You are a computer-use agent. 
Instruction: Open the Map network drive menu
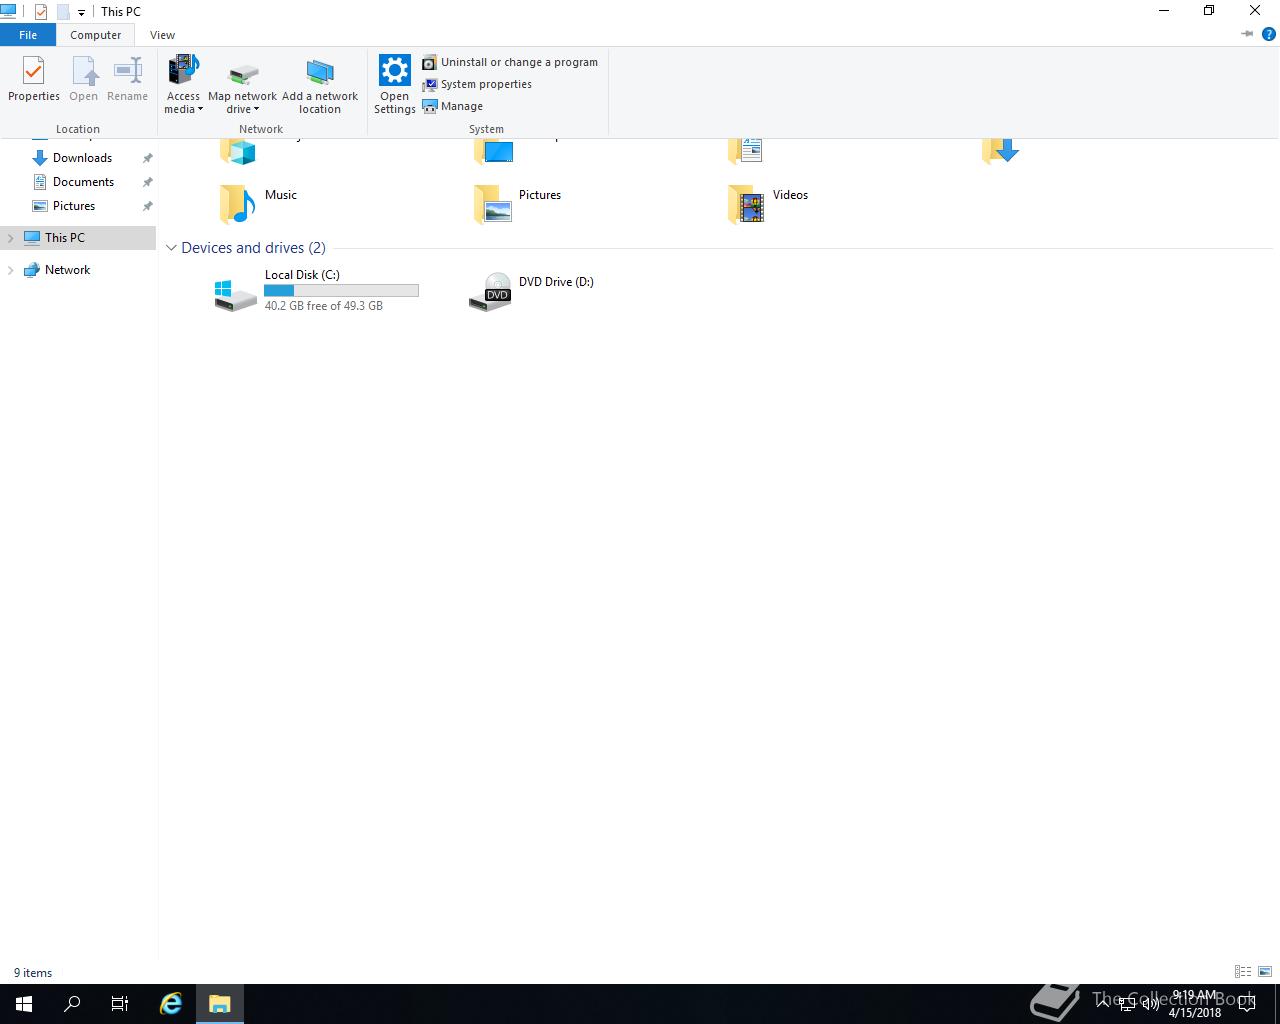coord(242,85)
